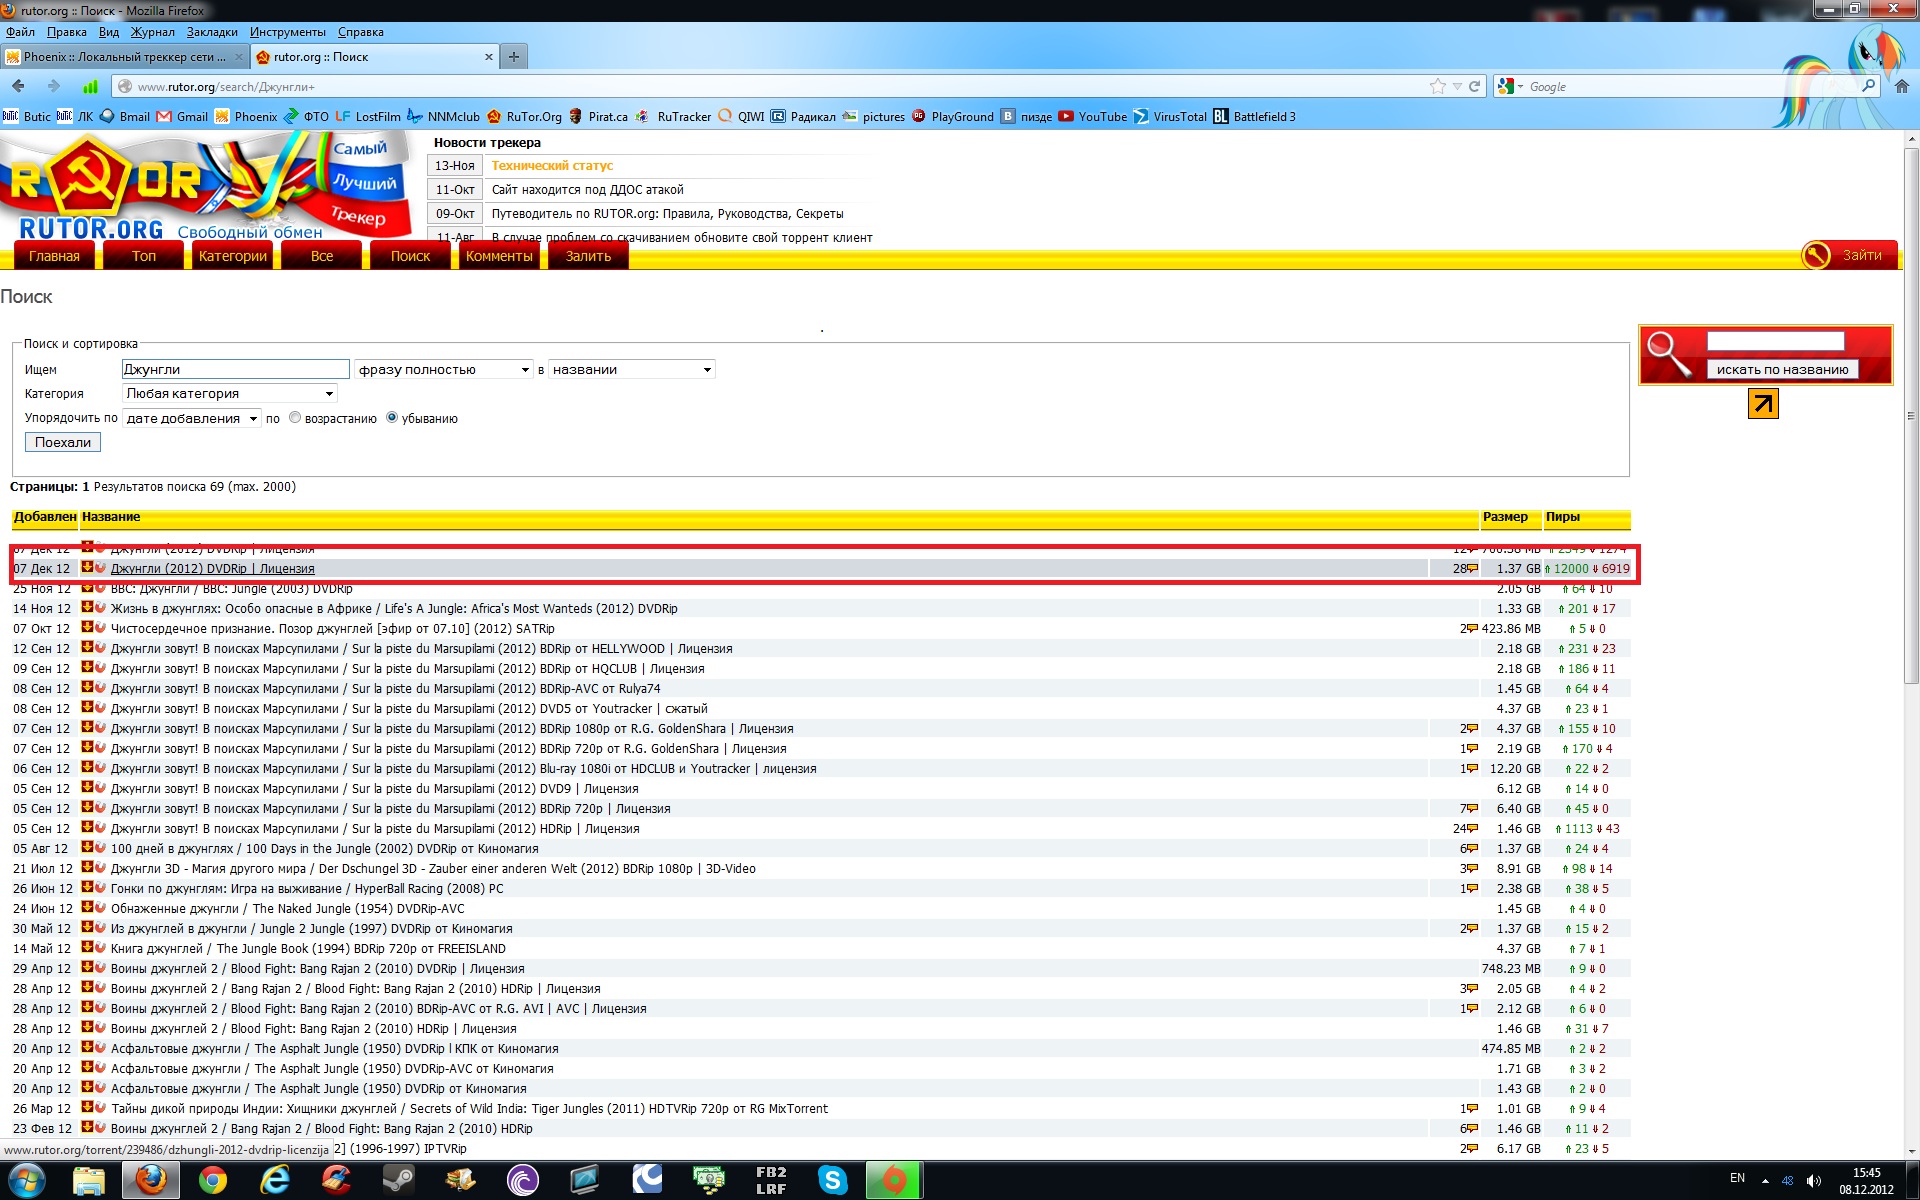Open the Любая категория dropdown
1920x1200 pixels.
pyautogui.click(x=230, y=394)
